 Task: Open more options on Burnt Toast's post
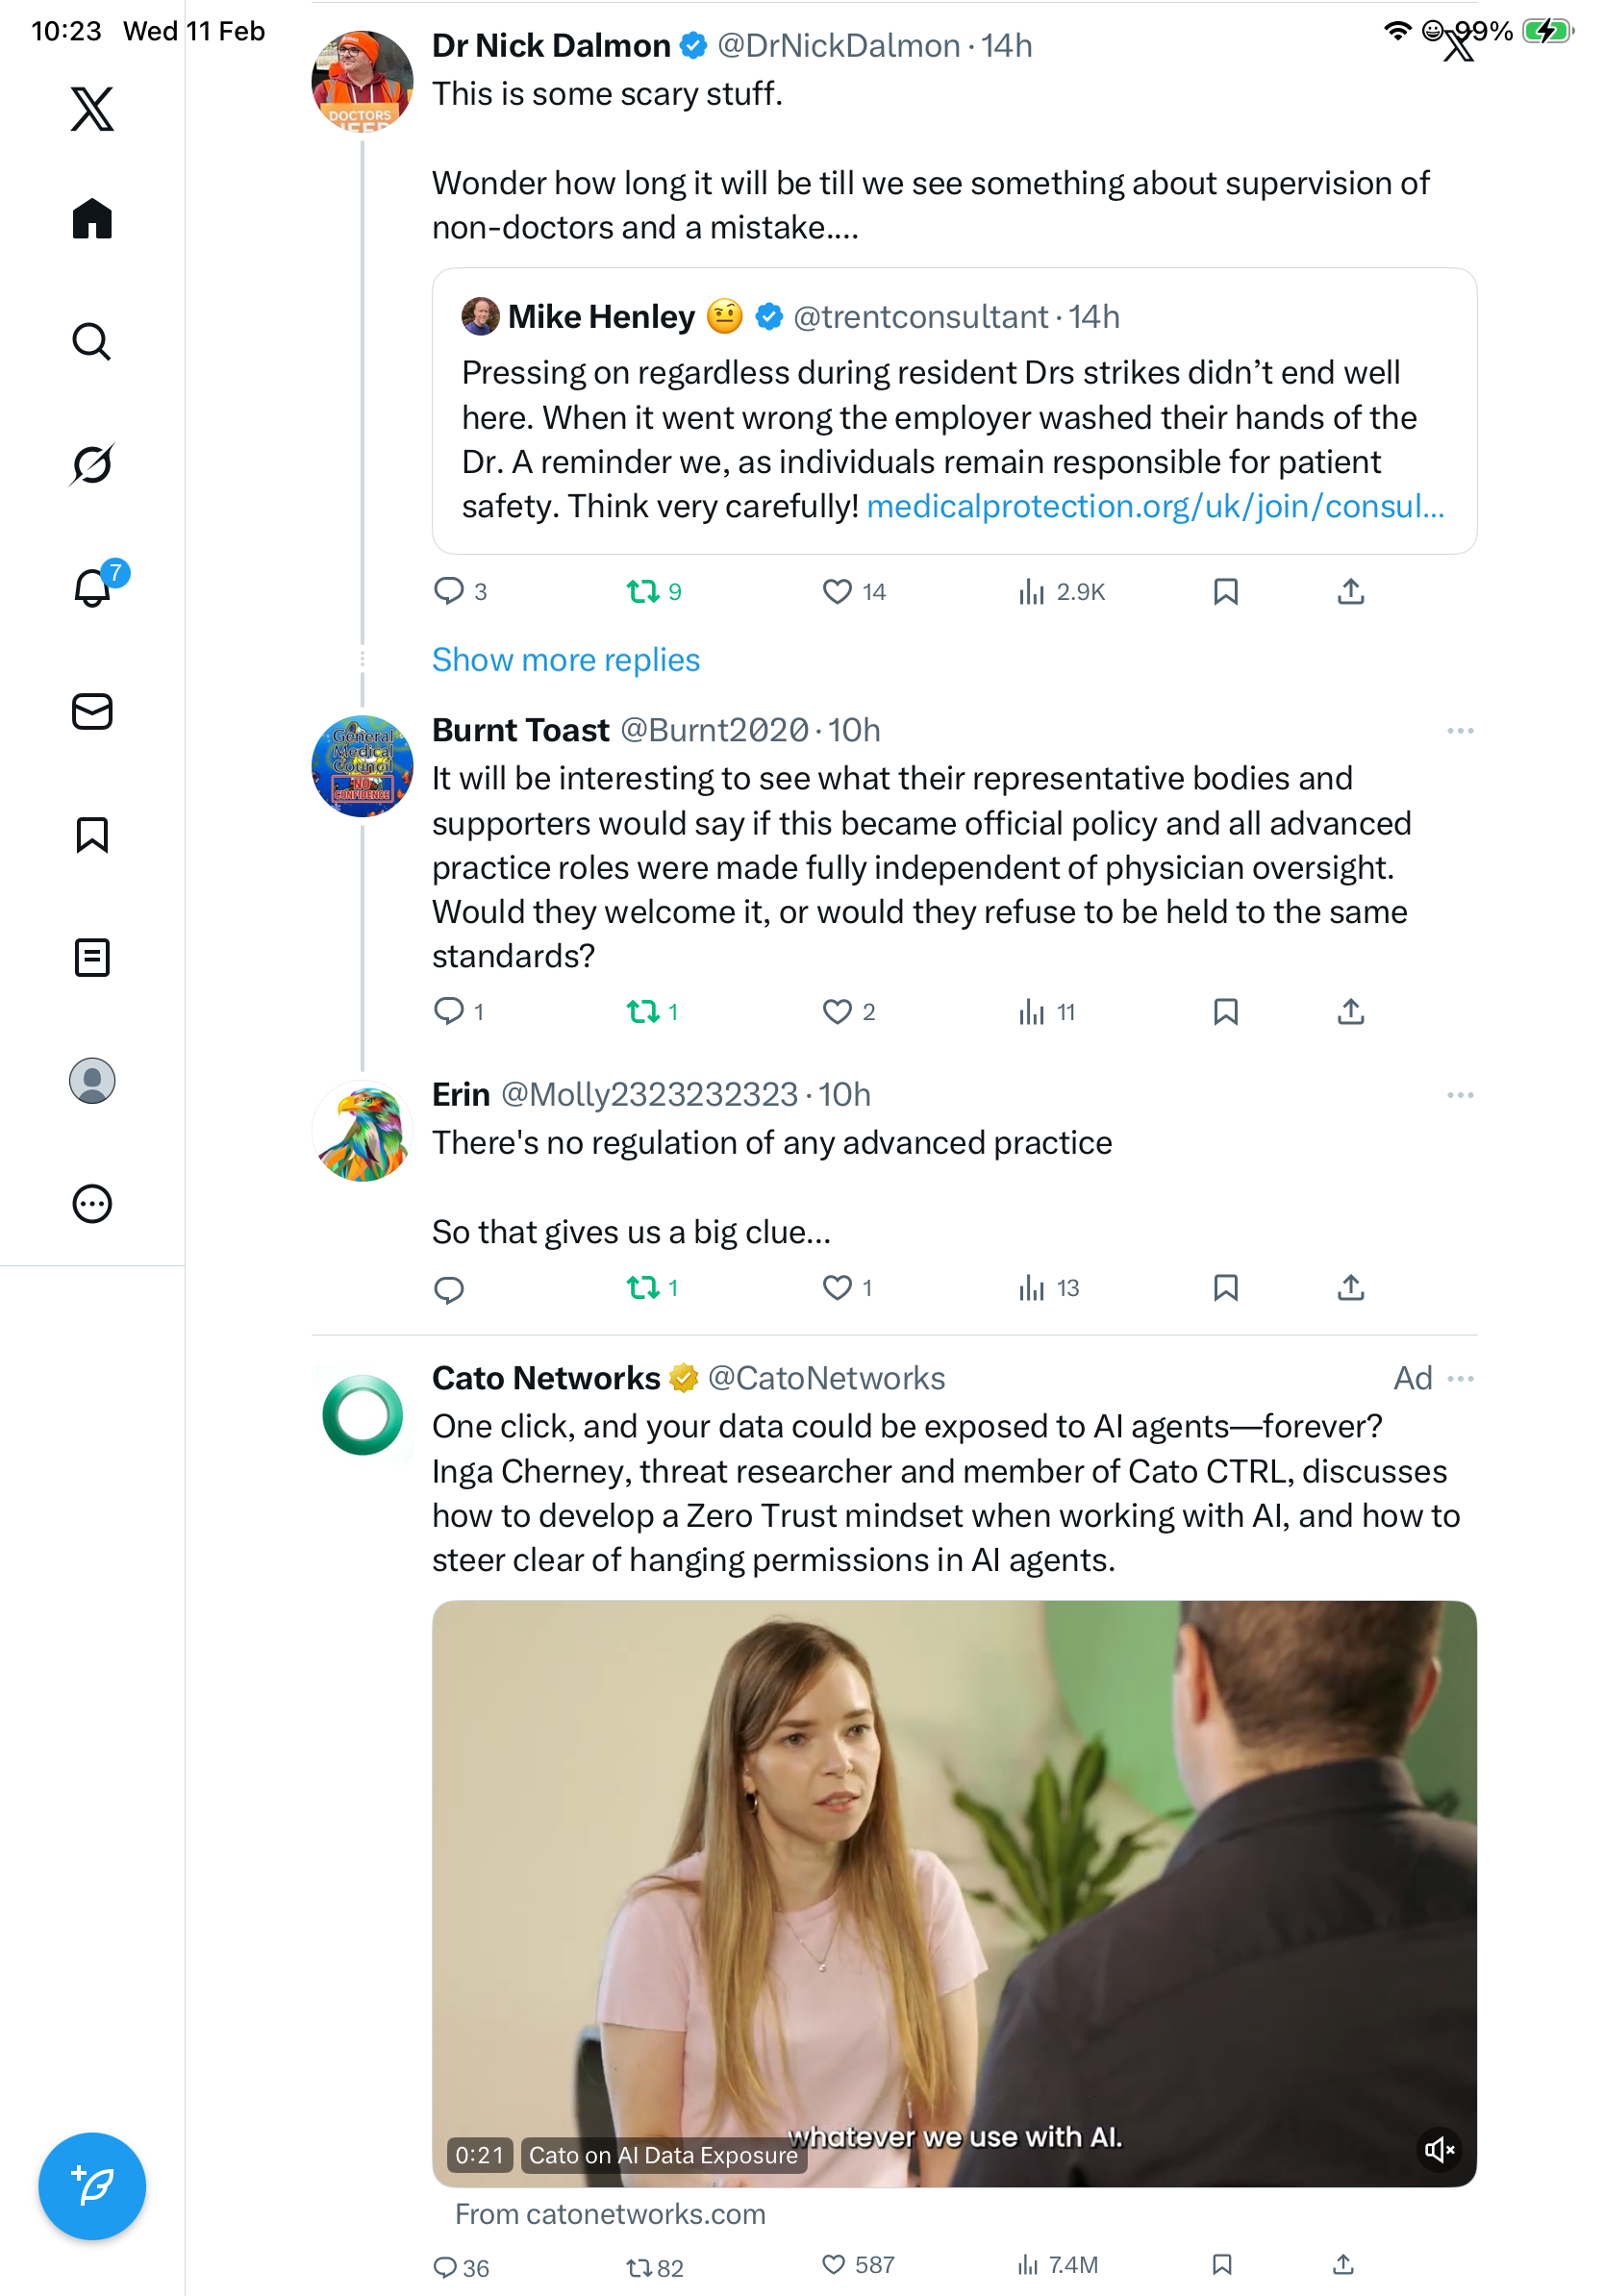click(x=1459, y=731)
